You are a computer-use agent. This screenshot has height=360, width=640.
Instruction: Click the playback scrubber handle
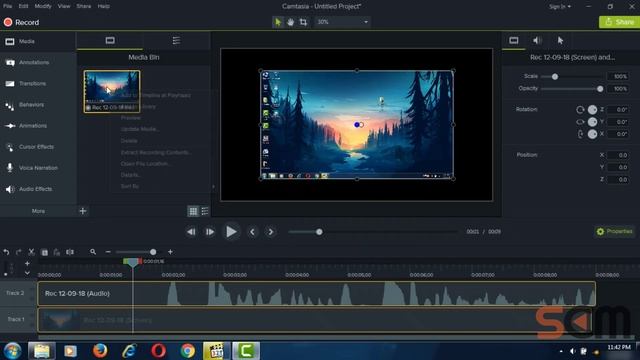(x=319, y=232)
